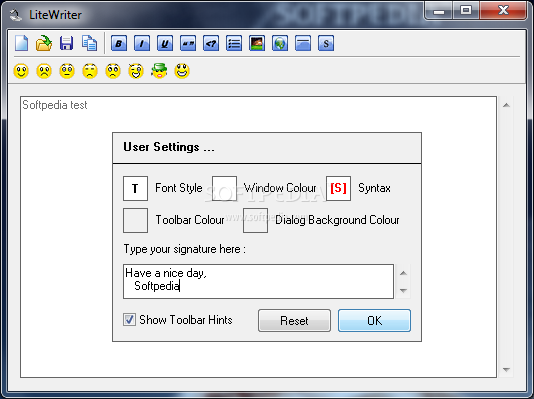Insert the green hat emoticon
The width and height of the screenshot is (534, 399).
click(x=159, y=71)
